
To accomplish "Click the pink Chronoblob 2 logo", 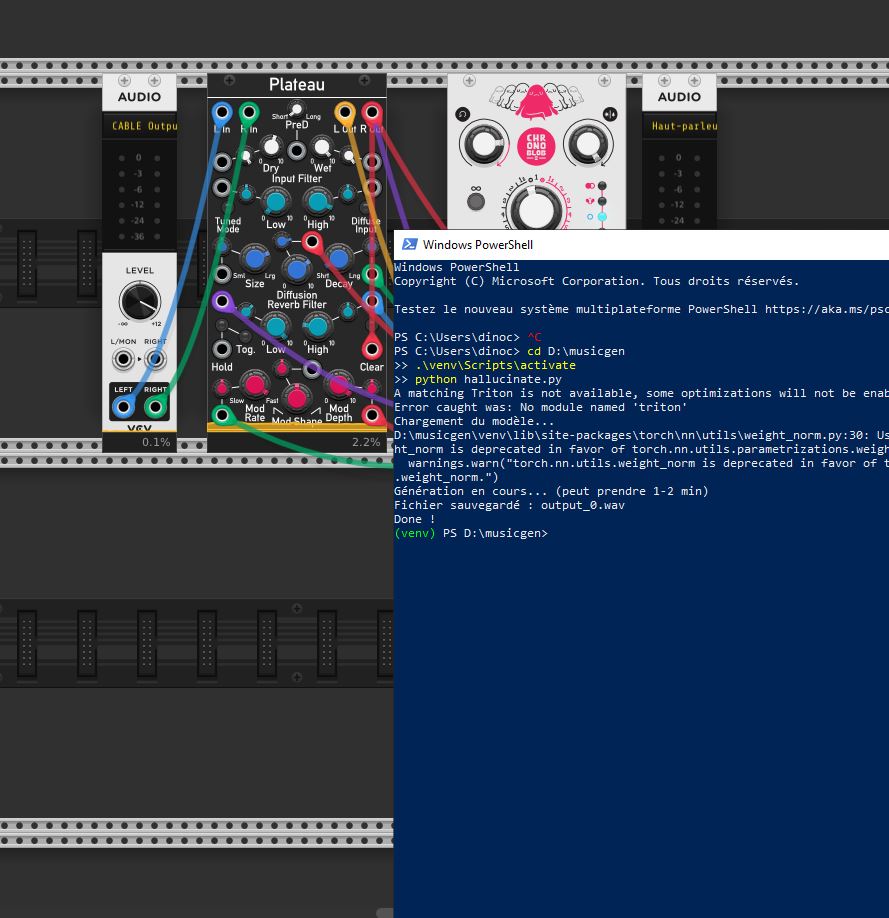I will point(536,146).
